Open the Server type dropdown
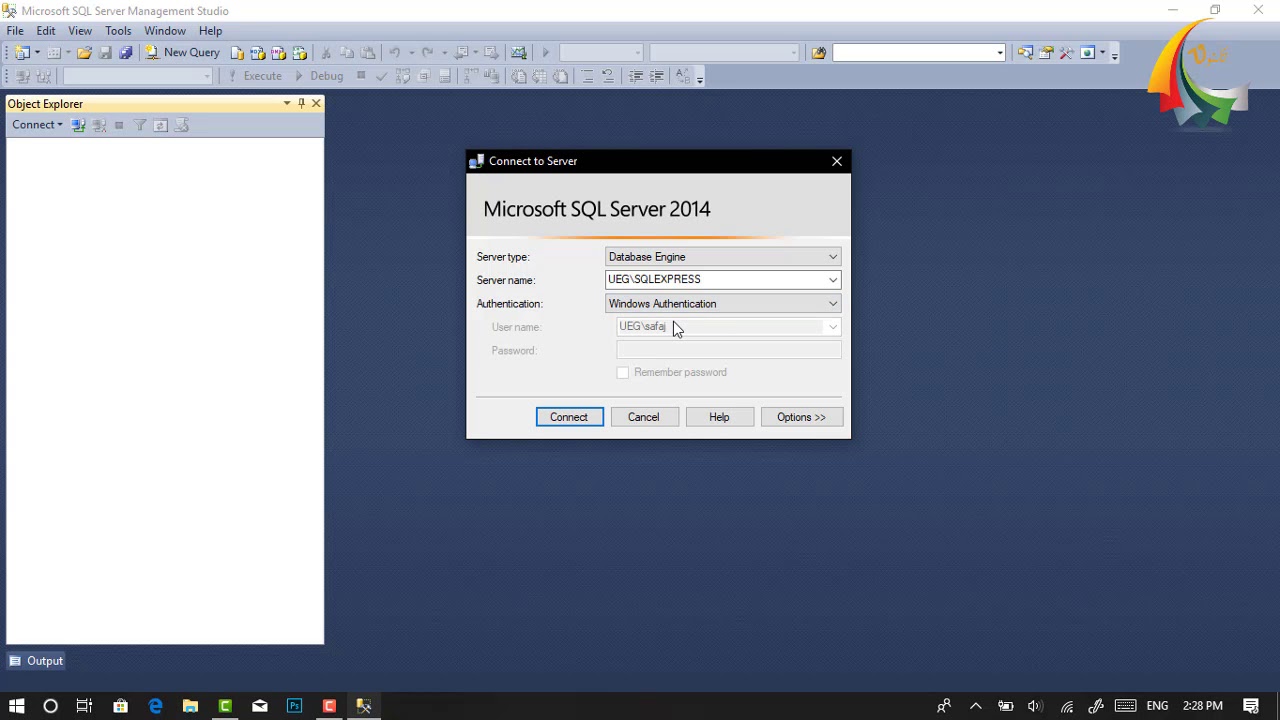The height and width of the screenshot is (720, 1280). coord(723,257)
